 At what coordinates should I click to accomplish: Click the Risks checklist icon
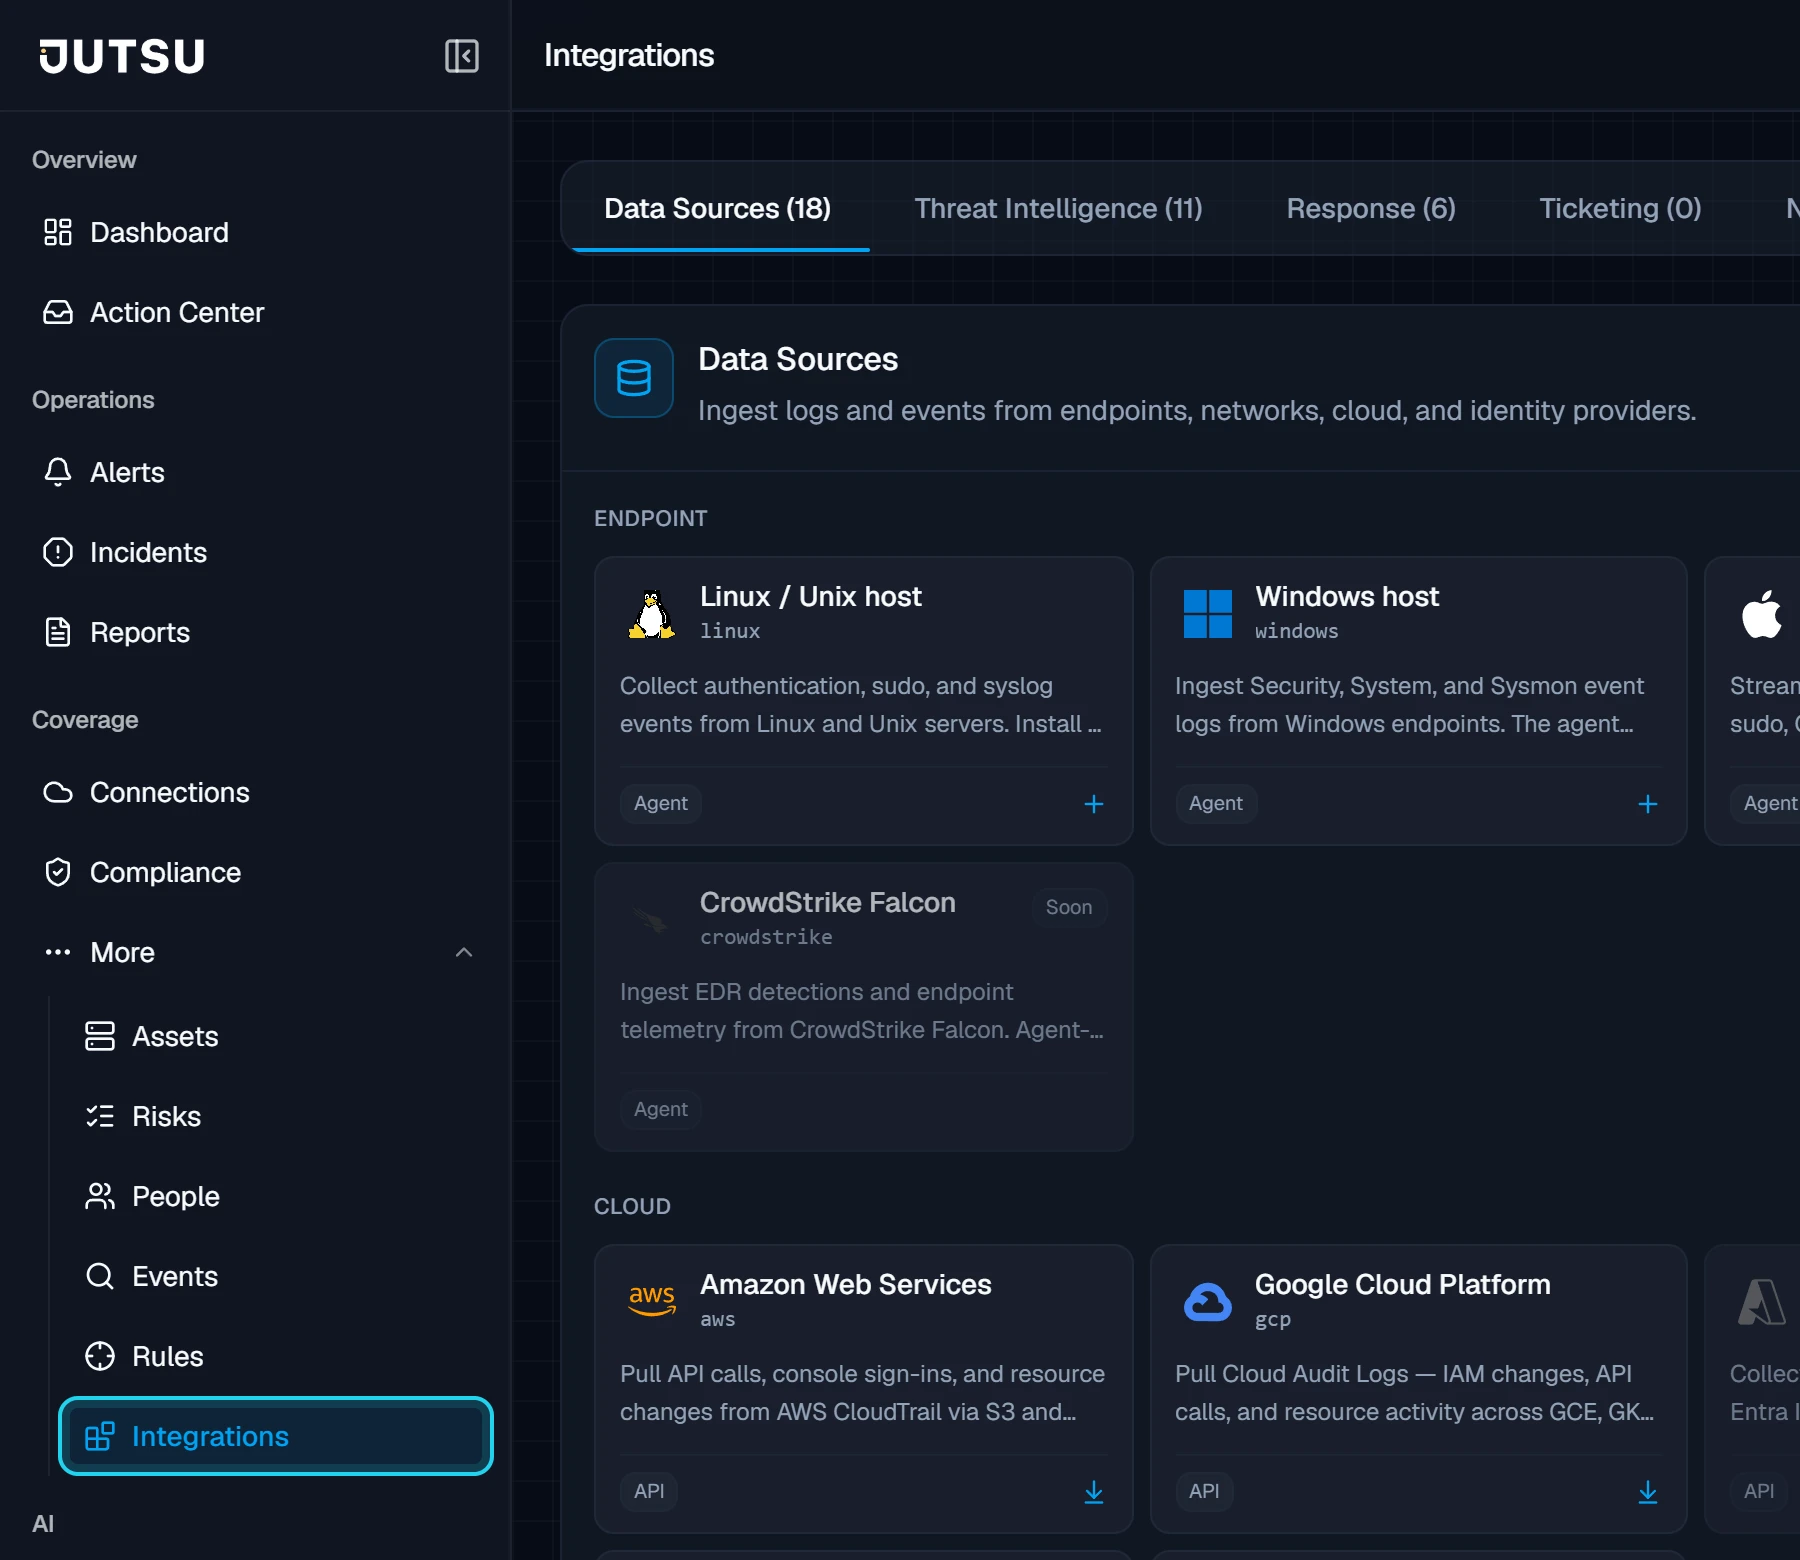pyautogui.click(x=100, y=1116)
